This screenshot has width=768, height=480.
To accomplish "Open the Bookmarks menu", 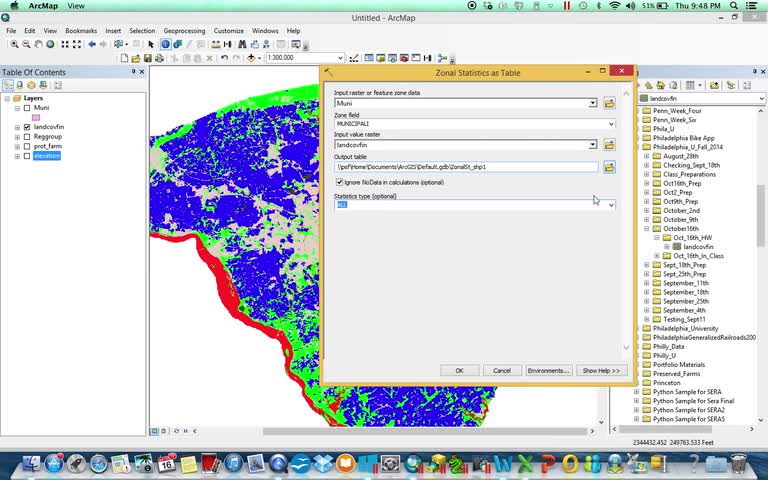I will (81, 30).
